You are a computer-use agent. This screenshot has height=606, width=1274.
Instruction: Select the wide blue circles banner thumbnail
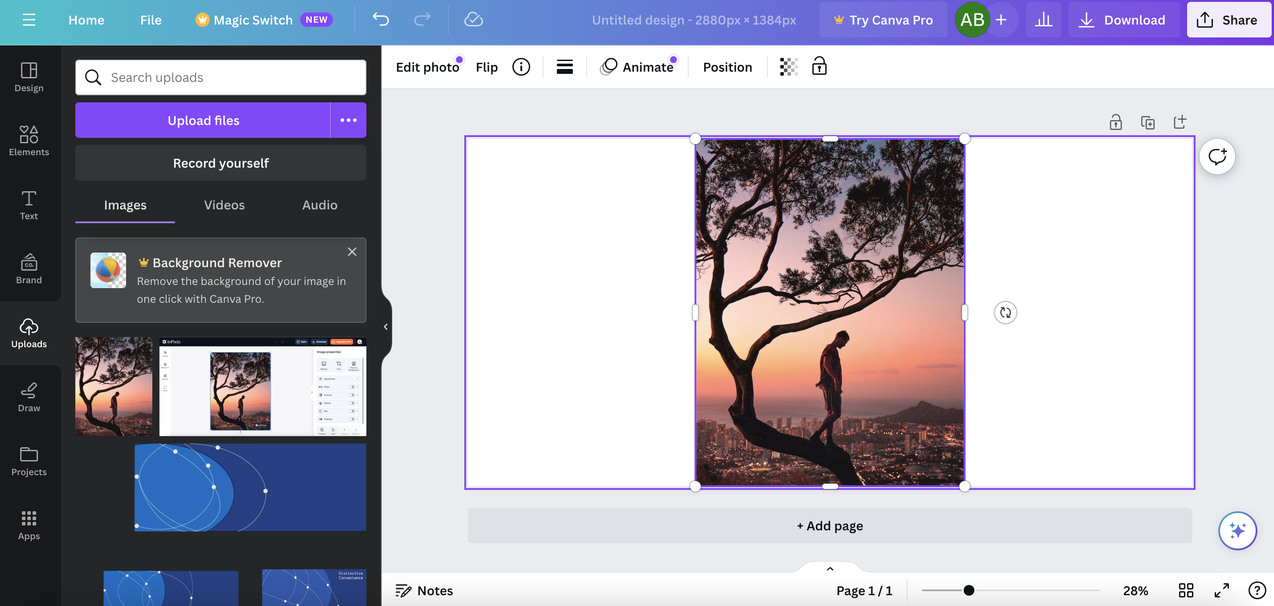(x=250, y=488)
